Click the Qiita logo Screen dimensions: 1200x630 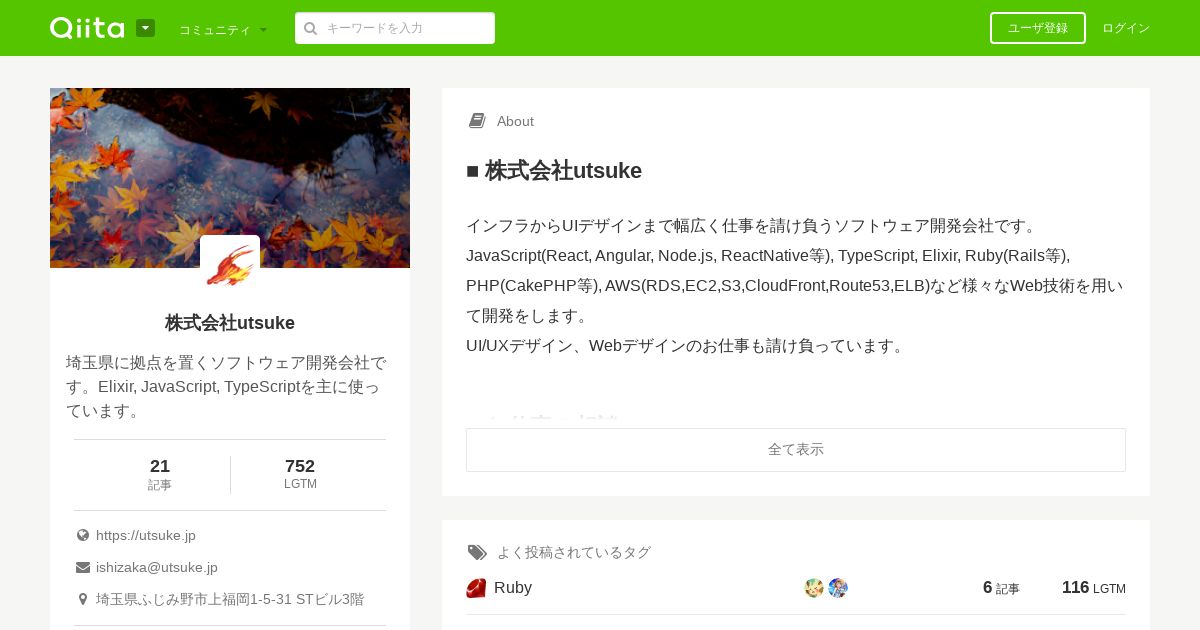tap(87, 28)
